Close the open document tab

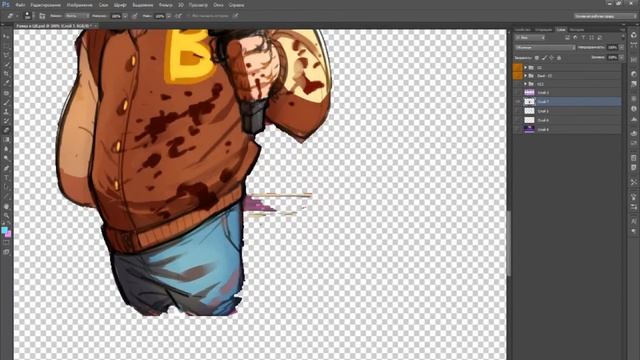[x=96, y=26]
